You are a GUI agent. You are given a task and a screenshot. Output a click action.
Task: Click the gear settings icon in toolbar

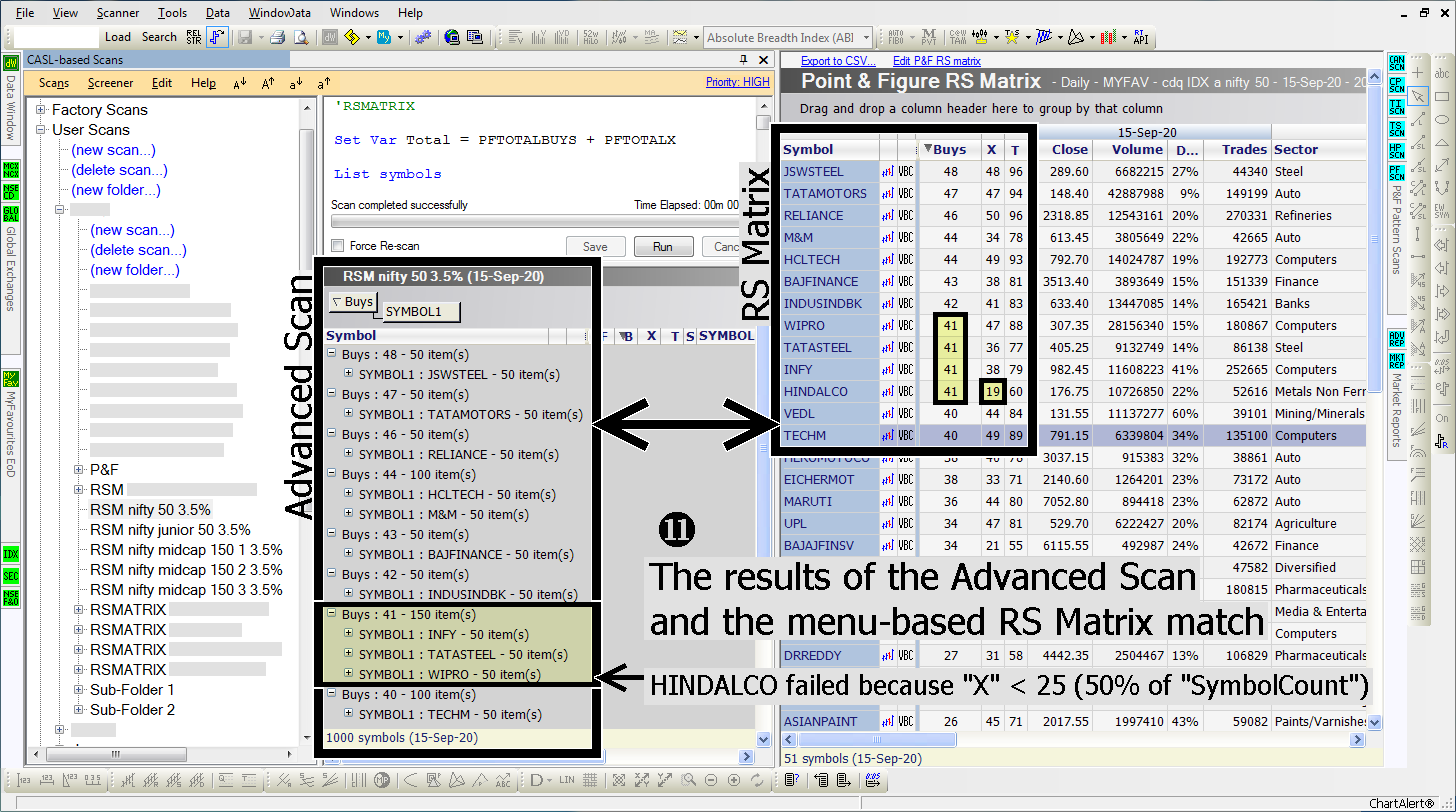point(423,37)
